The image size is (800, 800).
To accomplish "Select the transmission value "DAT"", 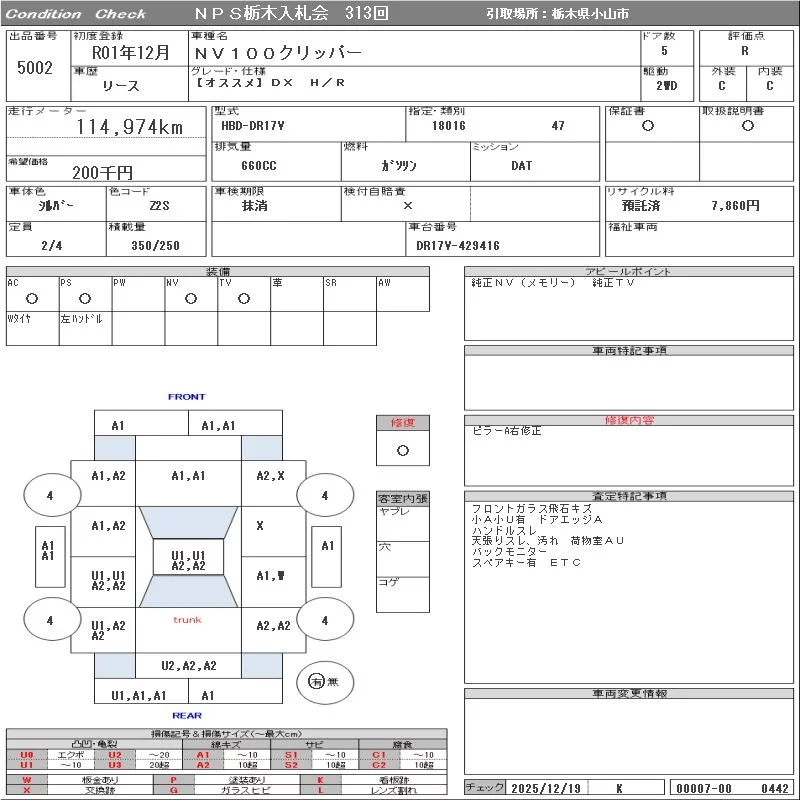I will 521,166.
